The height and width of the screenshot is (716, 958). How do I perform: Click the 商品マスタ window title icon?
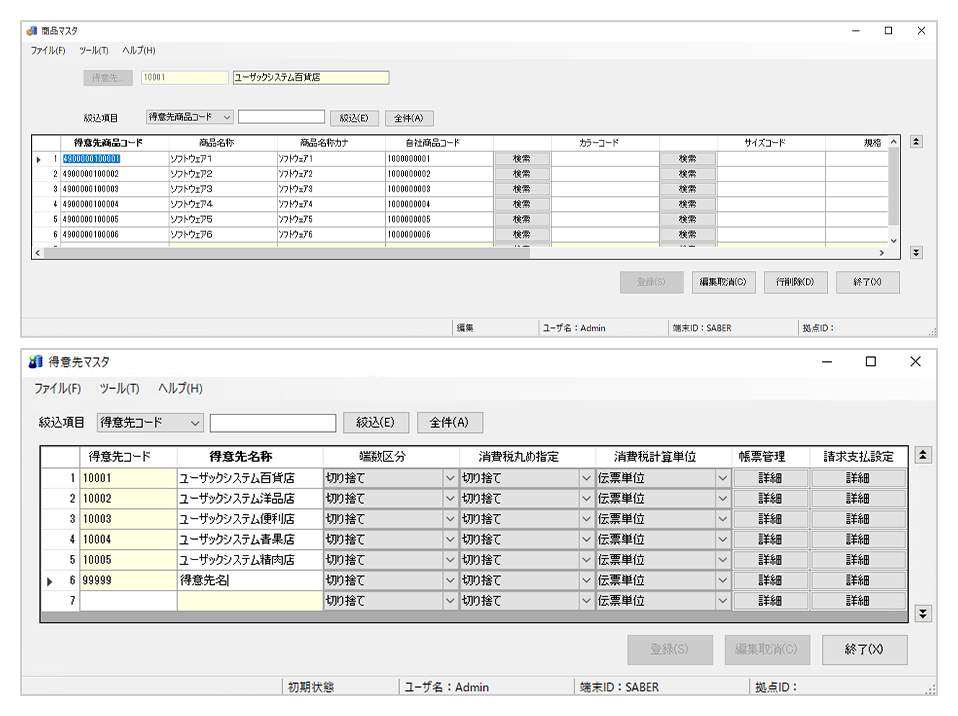point(32,31)
